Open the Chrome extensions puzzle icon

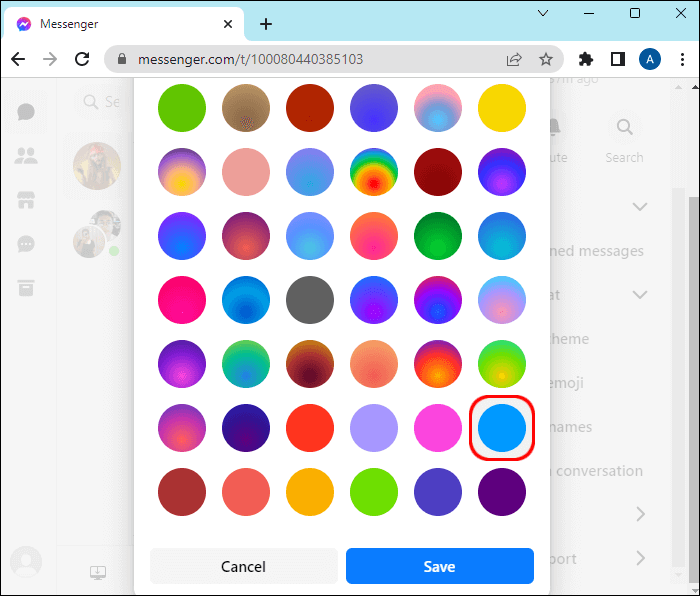pyautogui.click(x=586, y=59)
